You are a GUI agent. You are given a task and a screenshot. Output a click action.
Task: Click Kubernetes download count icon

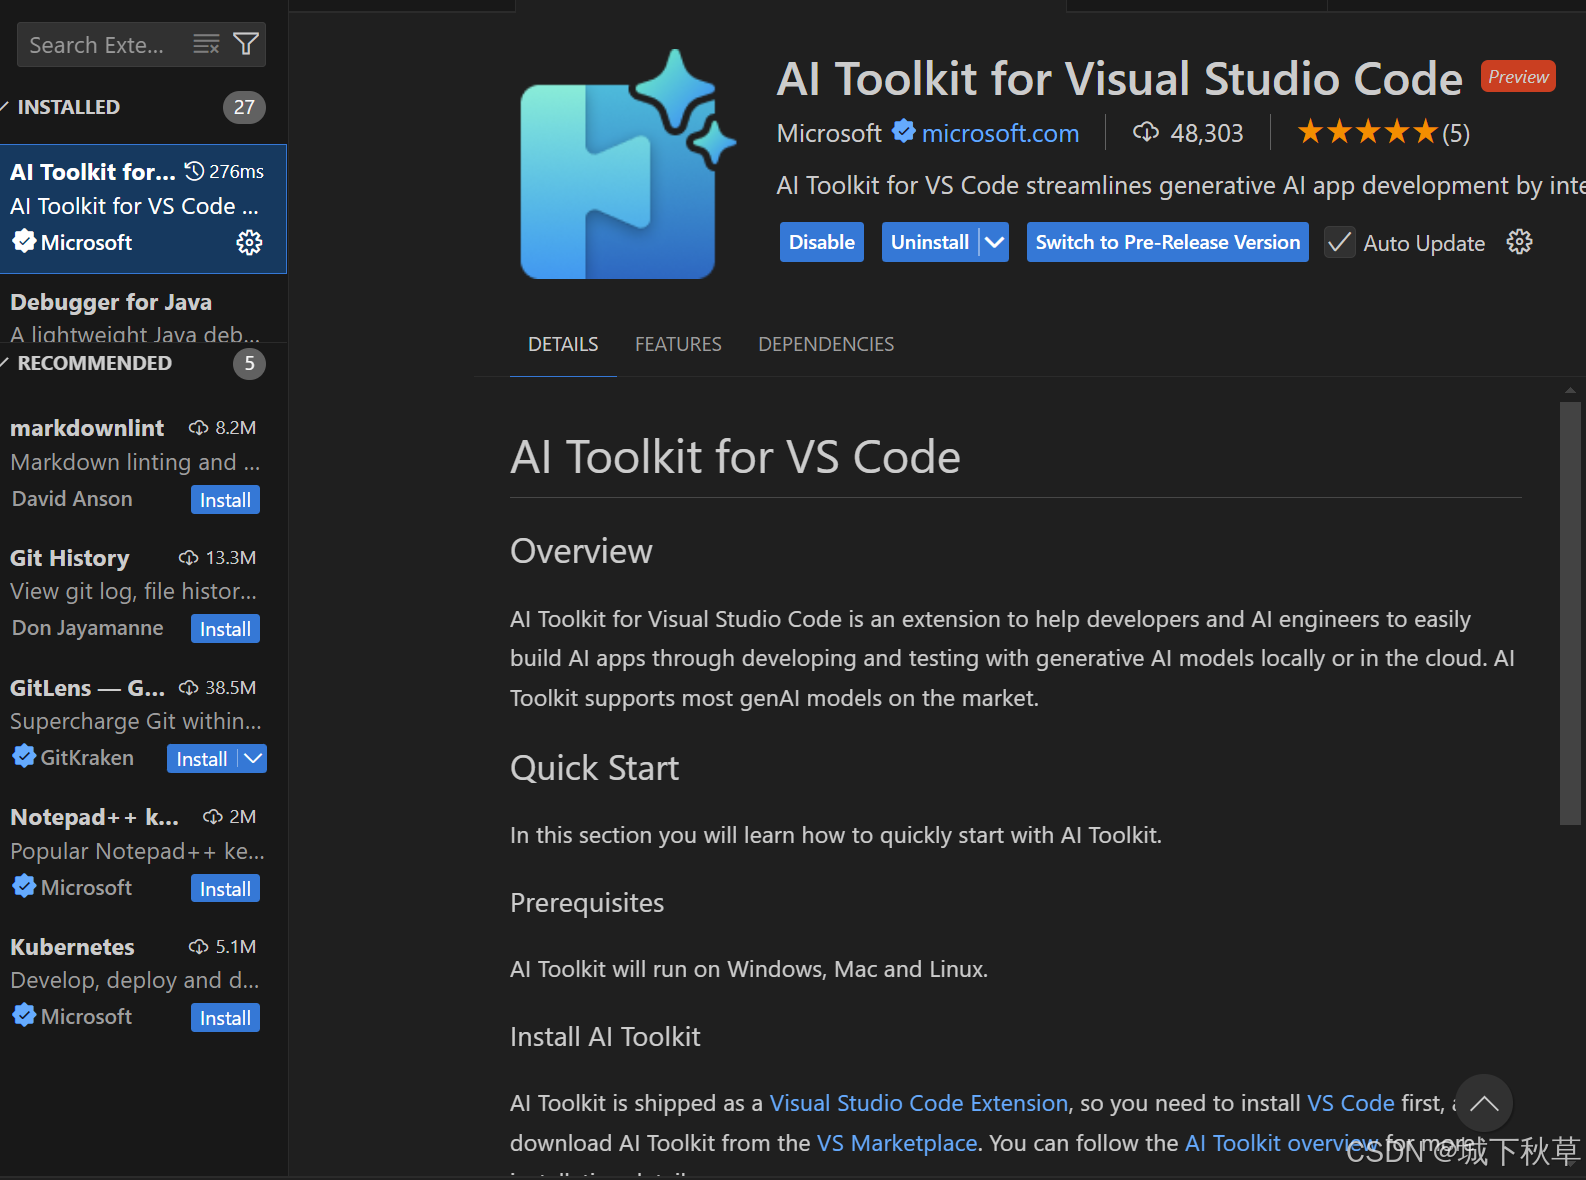[x=198, y=946]
